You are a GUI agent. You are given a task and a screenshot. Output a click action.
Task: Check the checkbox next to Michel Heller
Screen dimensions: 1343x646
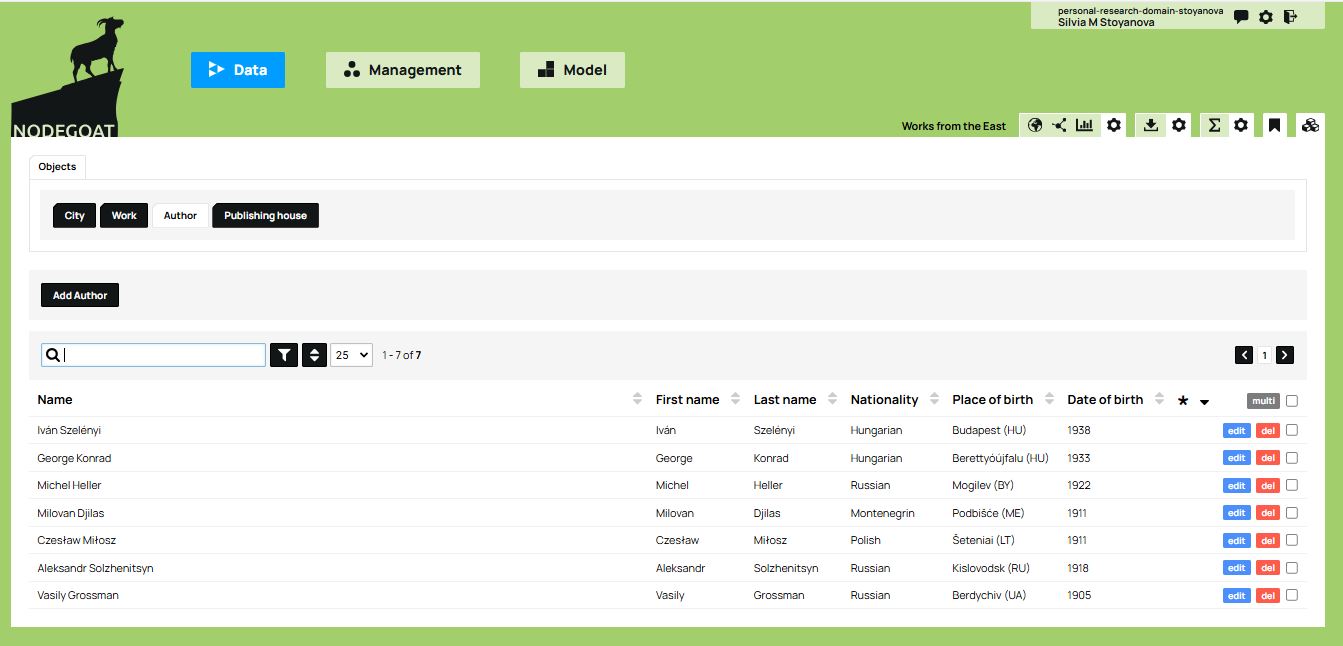pos(1293,485)
